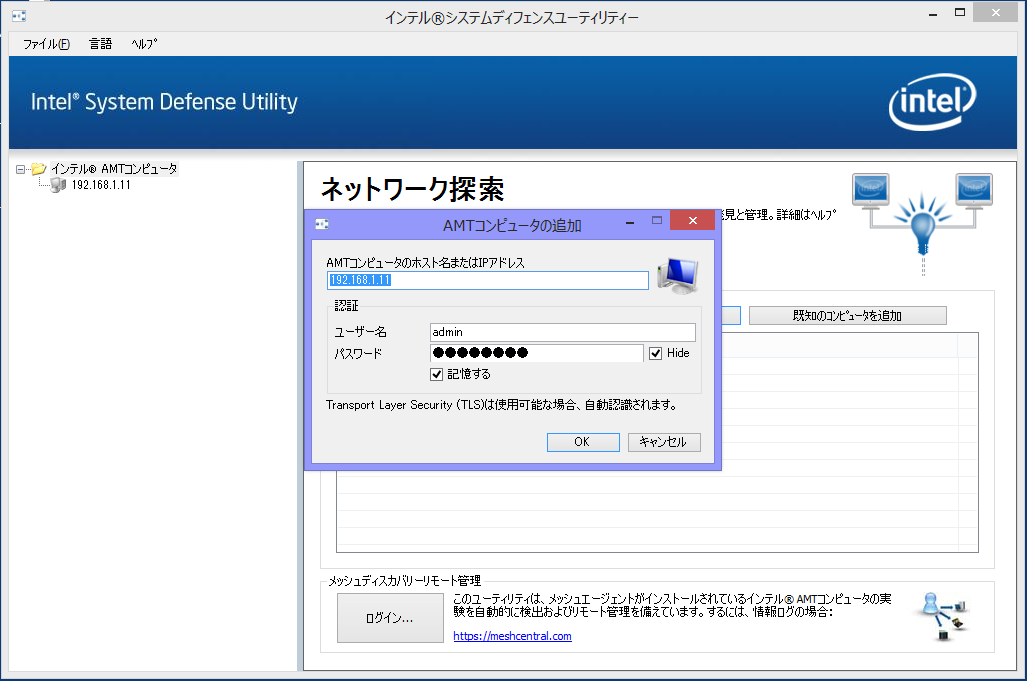This screenshot has width=1027, height=681.
Task: Open the ヘルプ menu
Action: [144, 44]
